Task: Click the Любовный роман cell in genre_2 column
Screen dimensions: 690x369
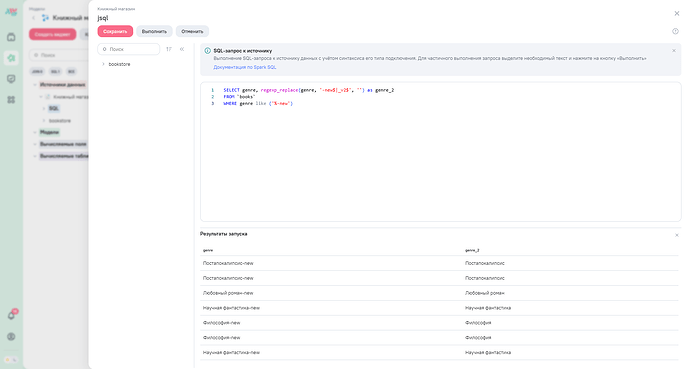Action: 484,293
